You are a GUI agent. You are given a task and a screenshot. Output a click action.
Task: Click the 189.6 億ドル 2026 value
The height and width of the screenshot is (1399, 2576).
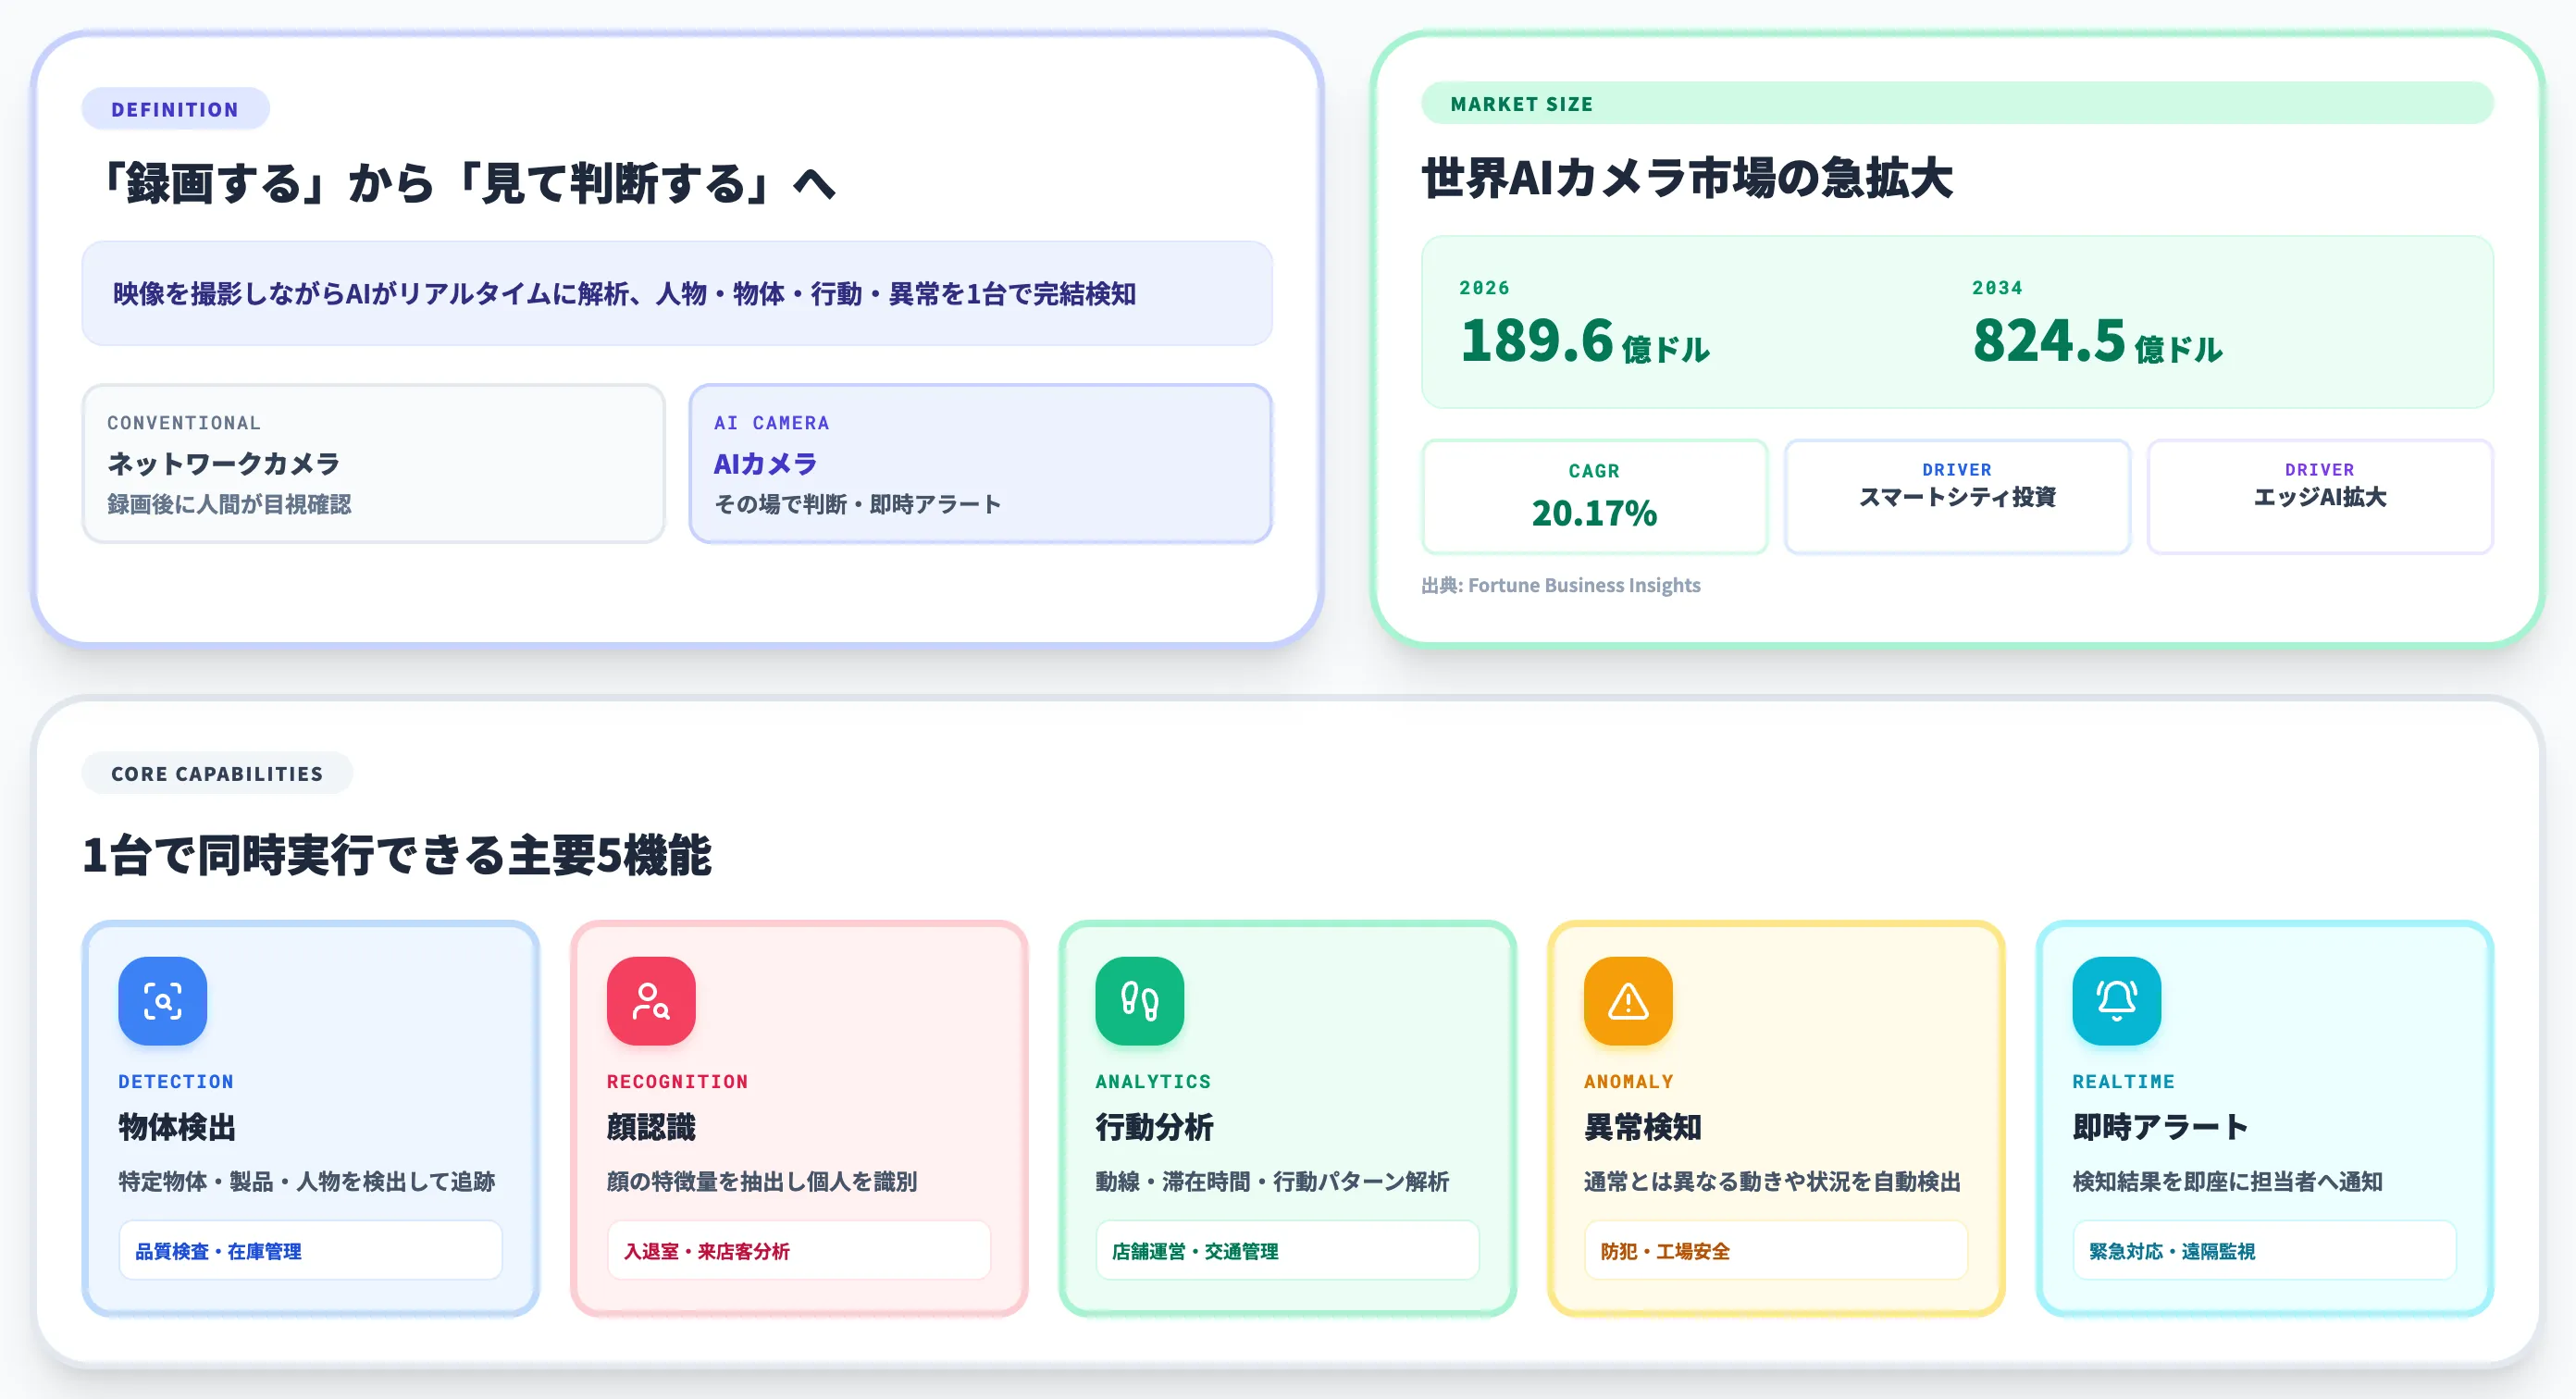click(x=1585, y=341)
